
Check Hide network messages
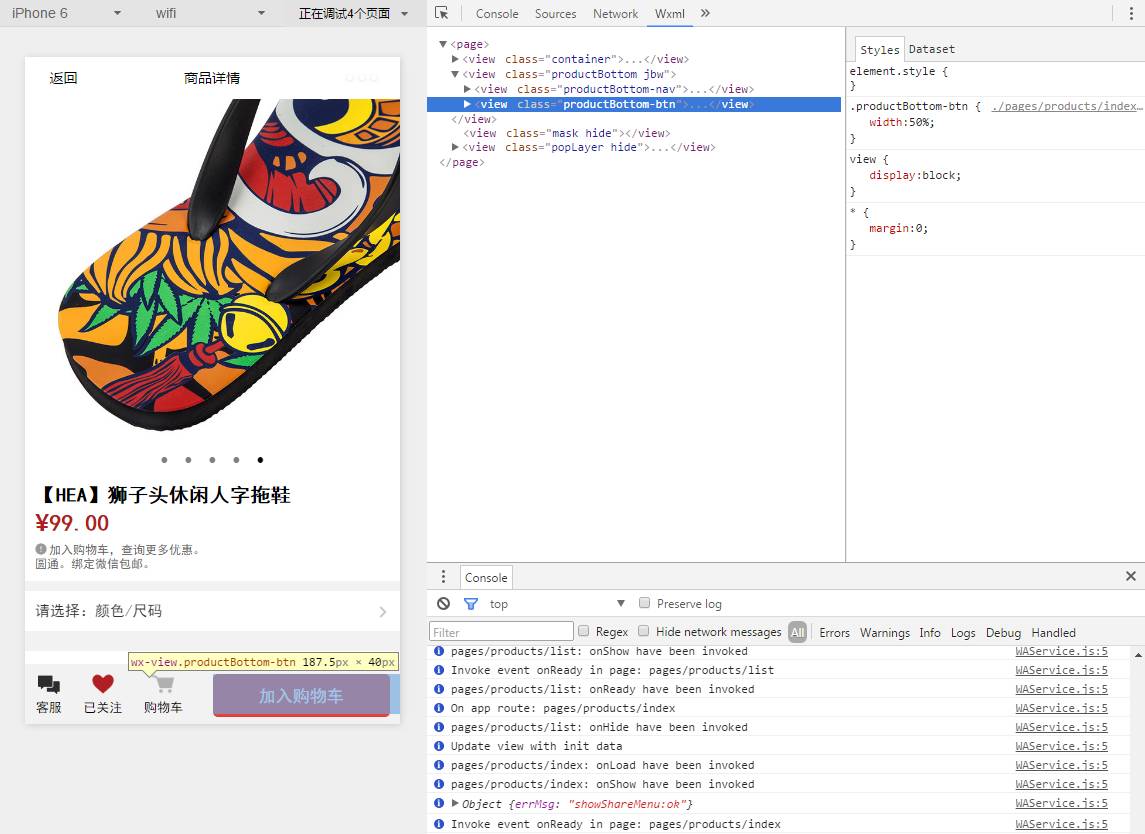(x=643, y=631)
